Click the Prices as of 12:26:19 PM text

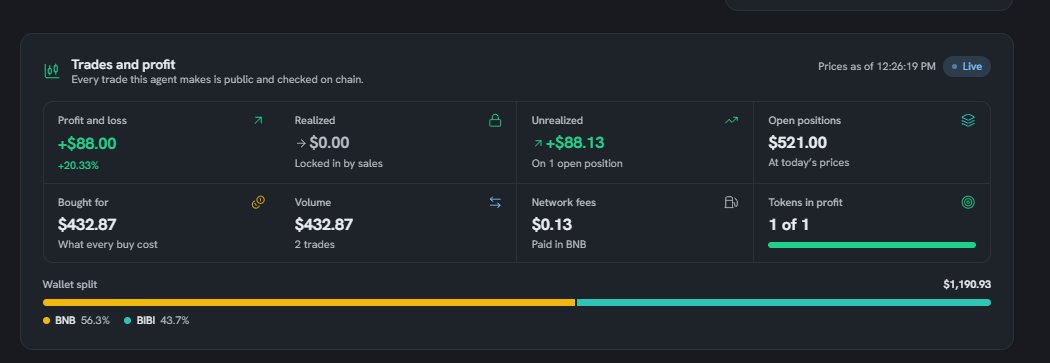(x=877, y=66)
